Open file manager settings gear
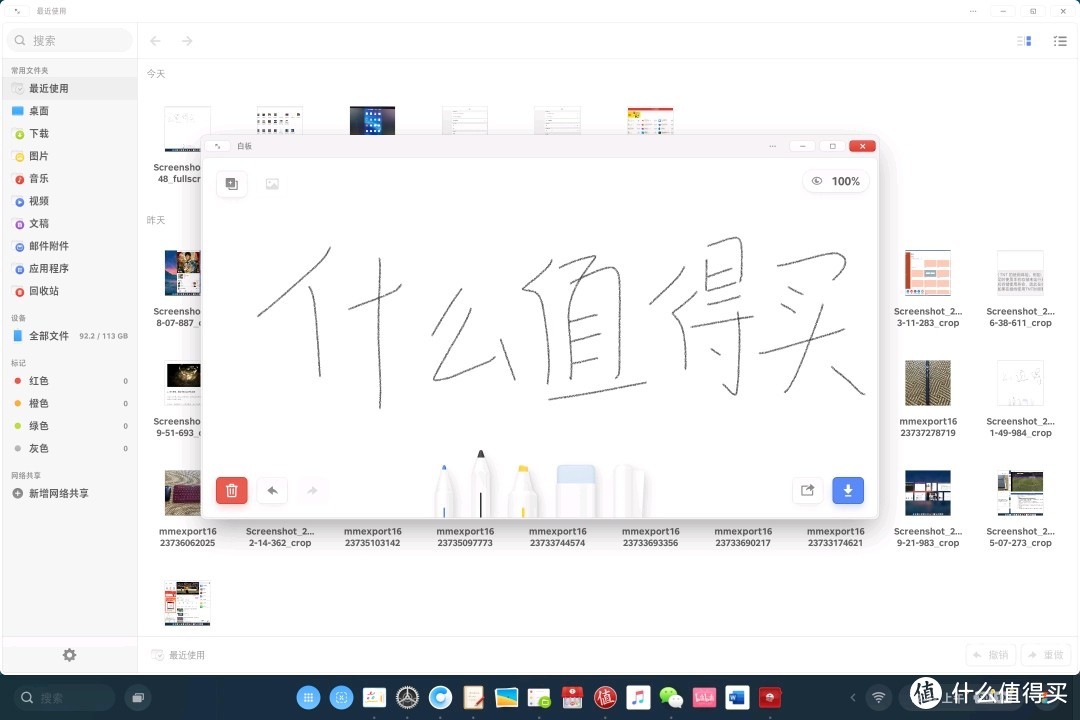Screen dimensions: 1080x720 (70, 655)
